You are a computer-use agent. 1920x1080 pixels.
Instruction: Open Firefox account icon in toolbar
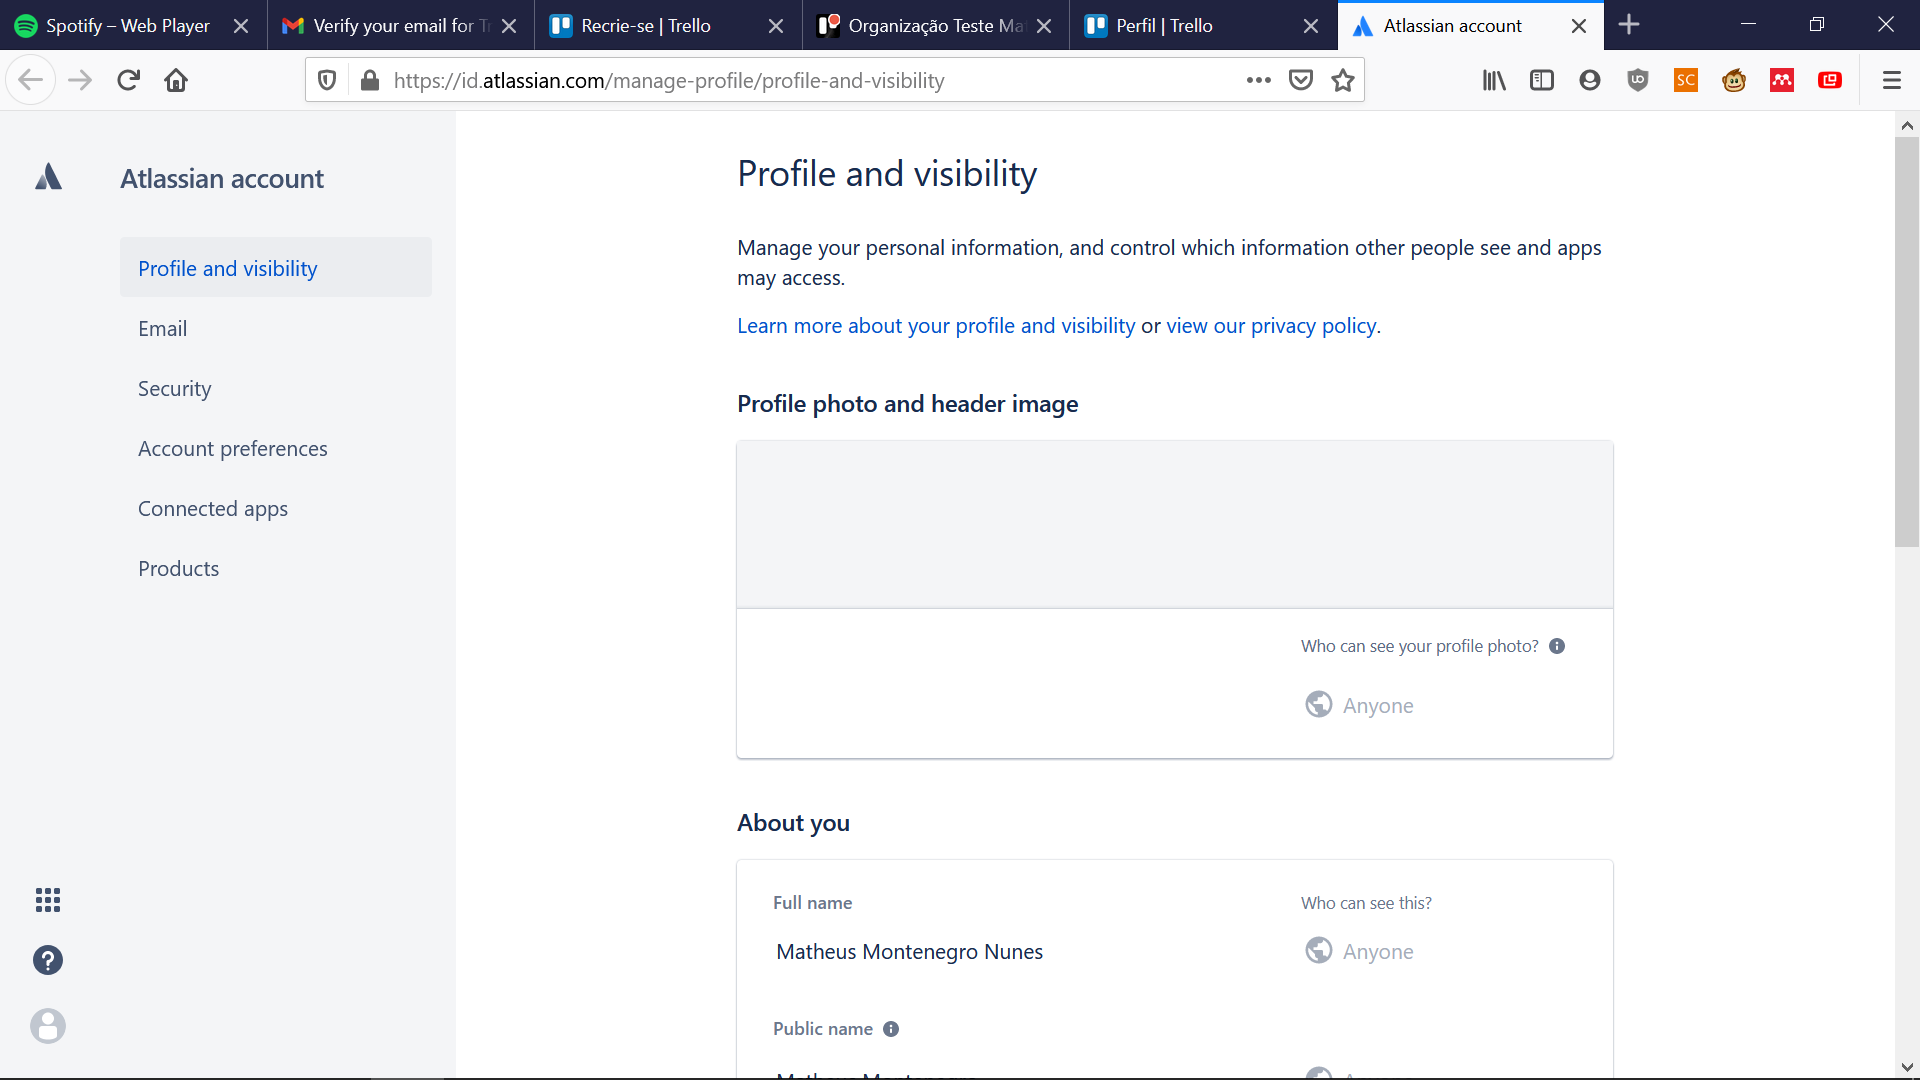(x=1590, y=80)
